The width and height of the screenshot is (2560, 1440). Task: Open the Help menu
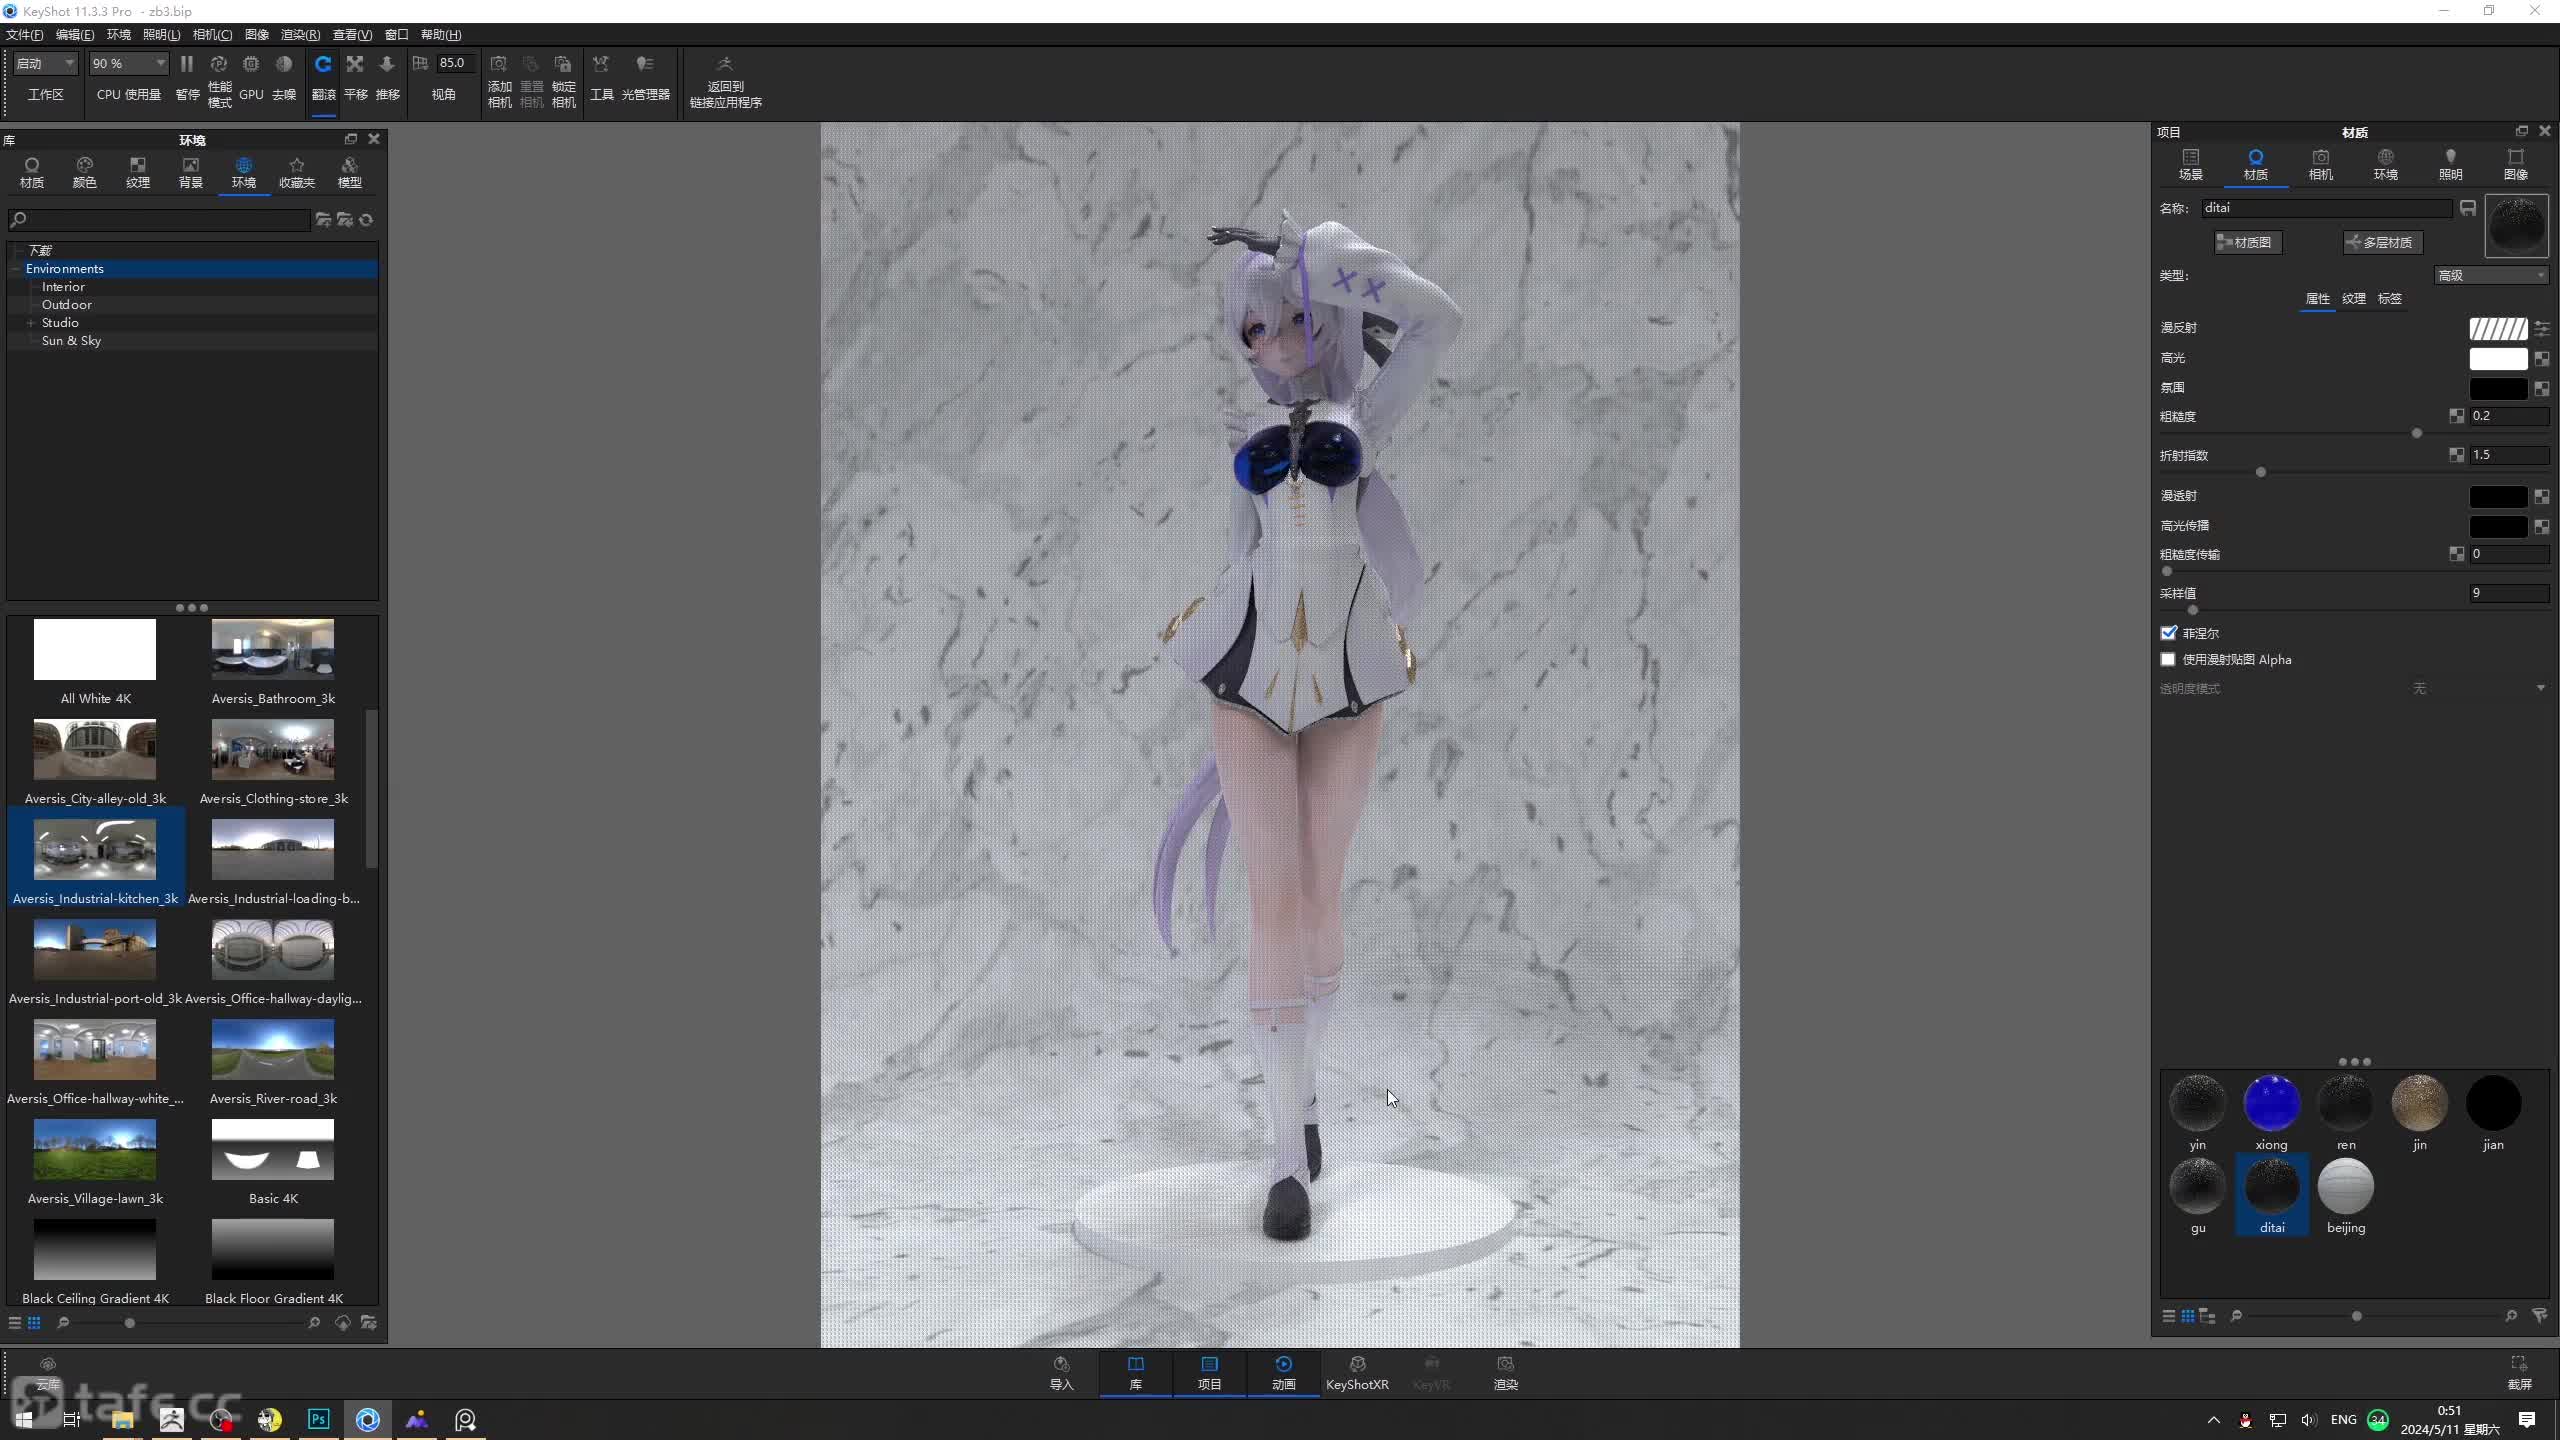click(x=441, y=35)
